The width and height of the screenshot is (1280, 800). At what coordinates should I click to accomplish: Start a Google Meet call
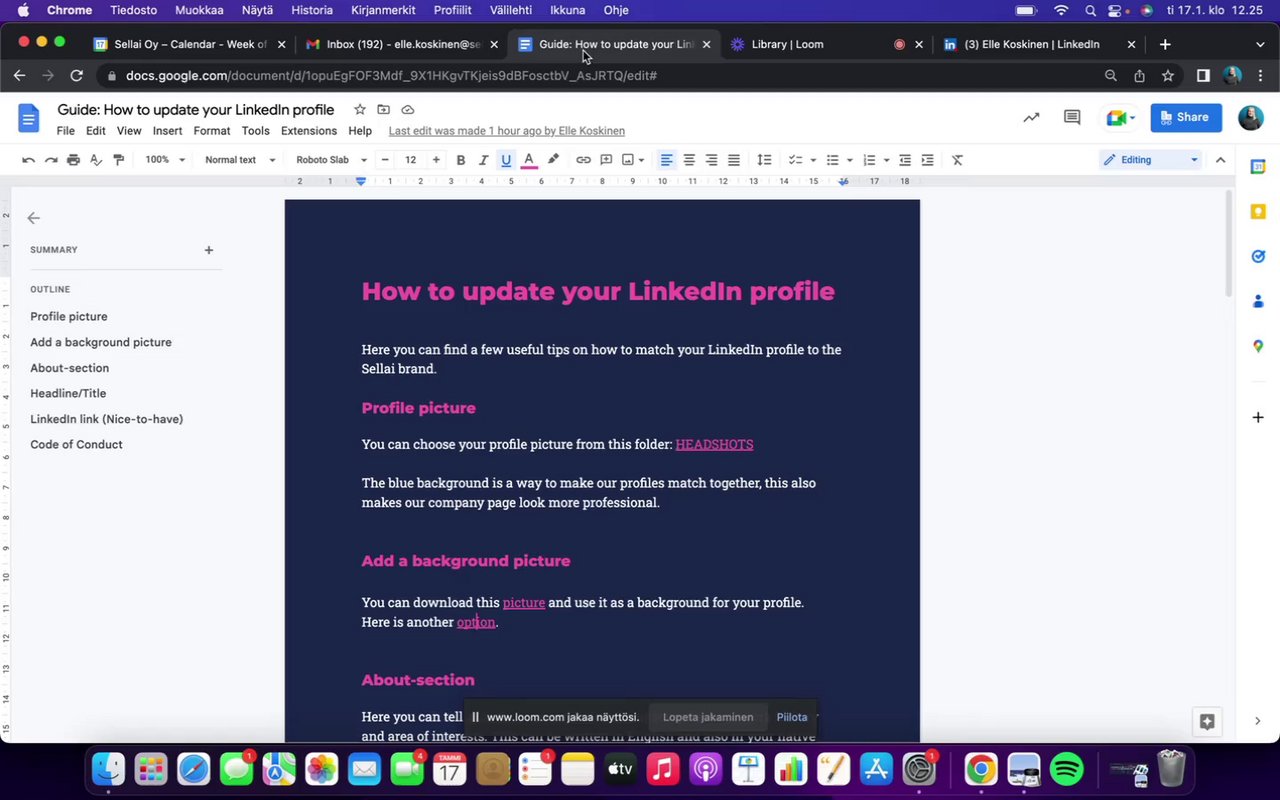point(1120,117)
